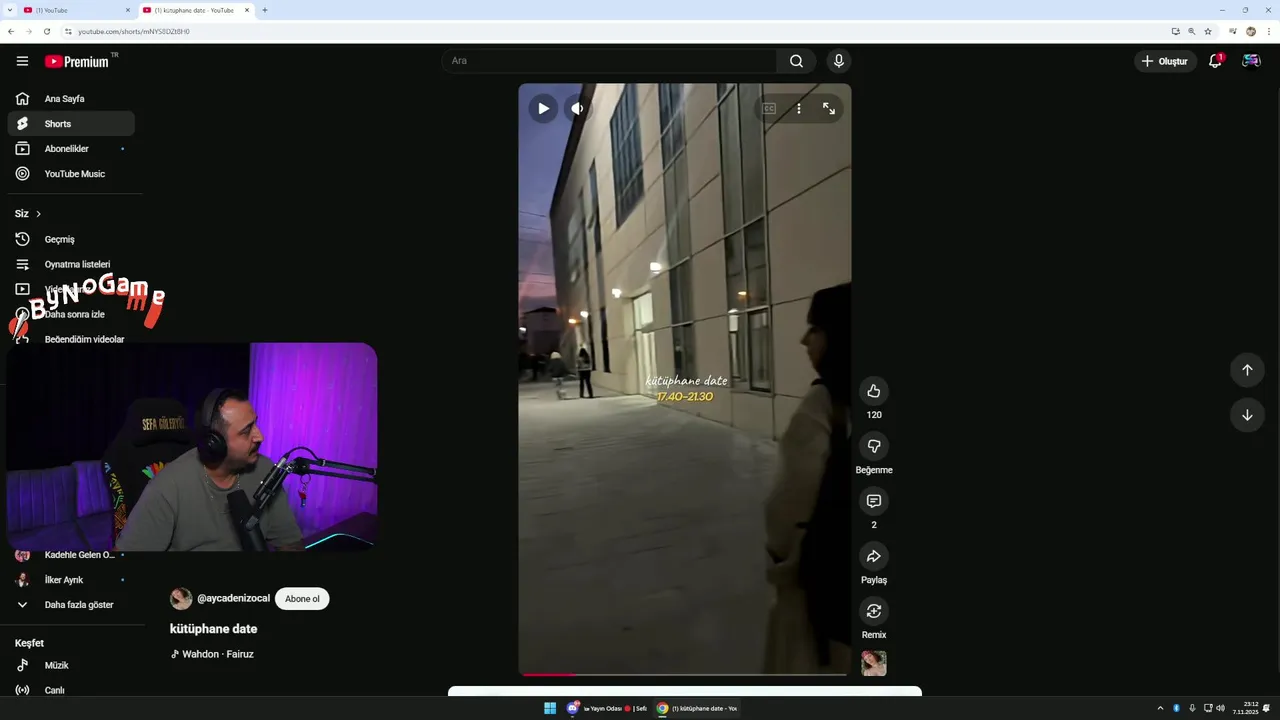
Task: Start voice search with microphone
Action: 838,61
